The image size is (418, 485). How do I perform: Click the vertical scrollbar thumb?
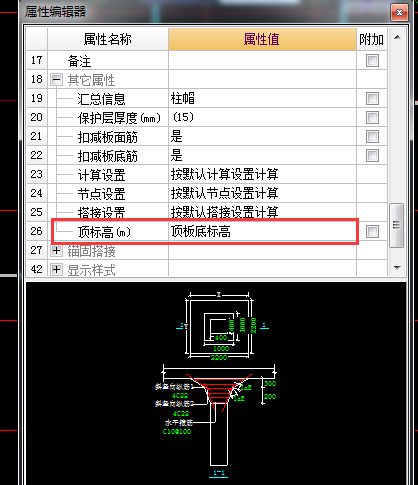[x=397, y=225]
